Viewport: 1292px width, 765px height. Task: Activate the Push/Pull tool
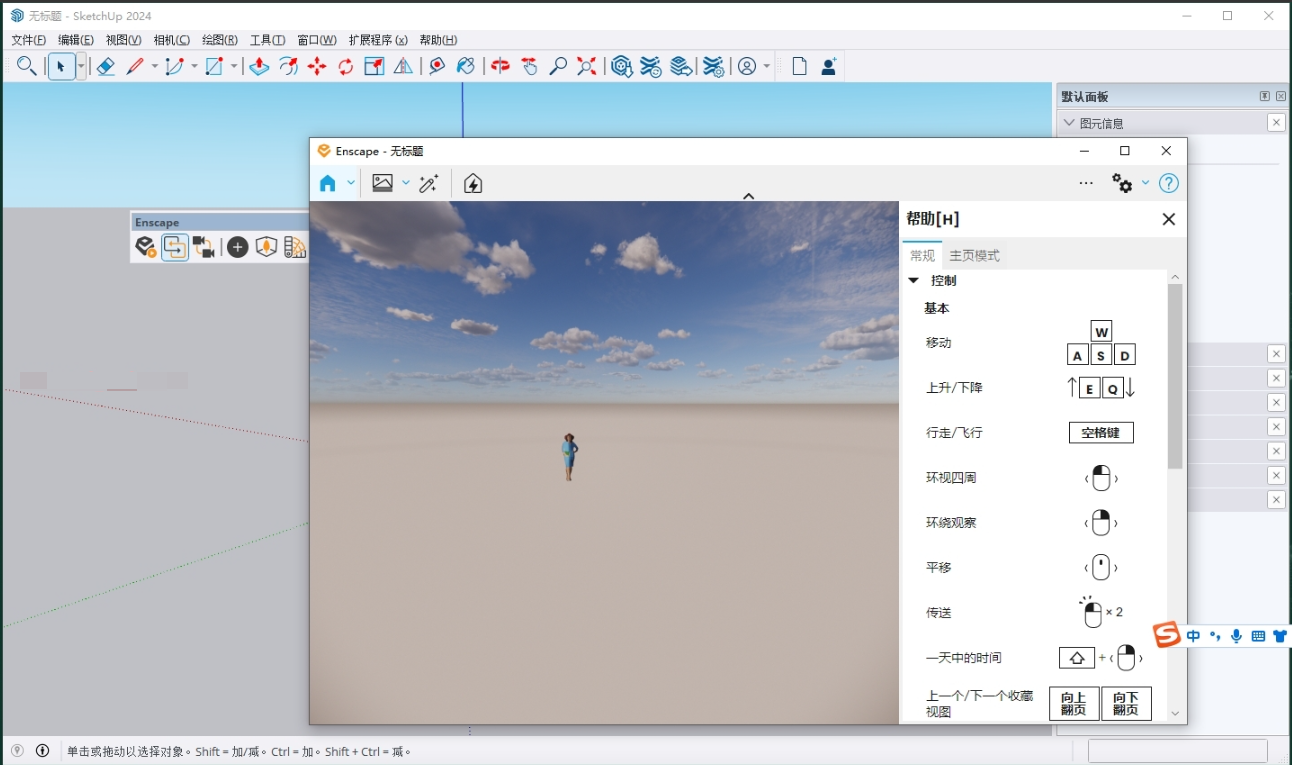click(x=259, y=66)
